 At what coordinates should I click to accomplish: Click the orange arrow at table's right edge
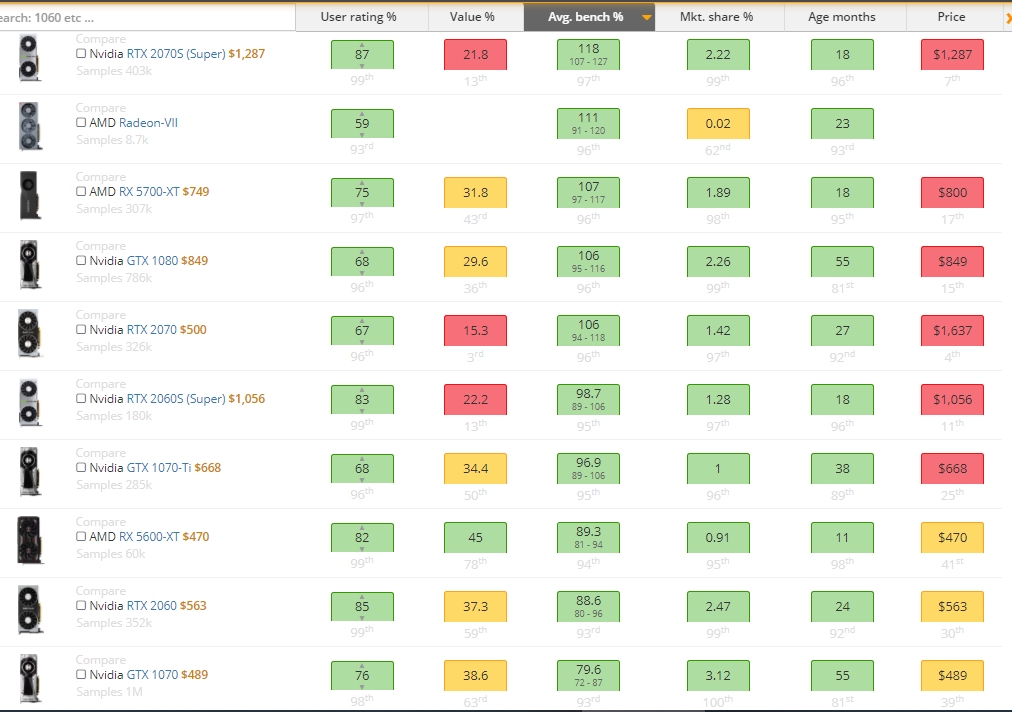pos(1006,17)
